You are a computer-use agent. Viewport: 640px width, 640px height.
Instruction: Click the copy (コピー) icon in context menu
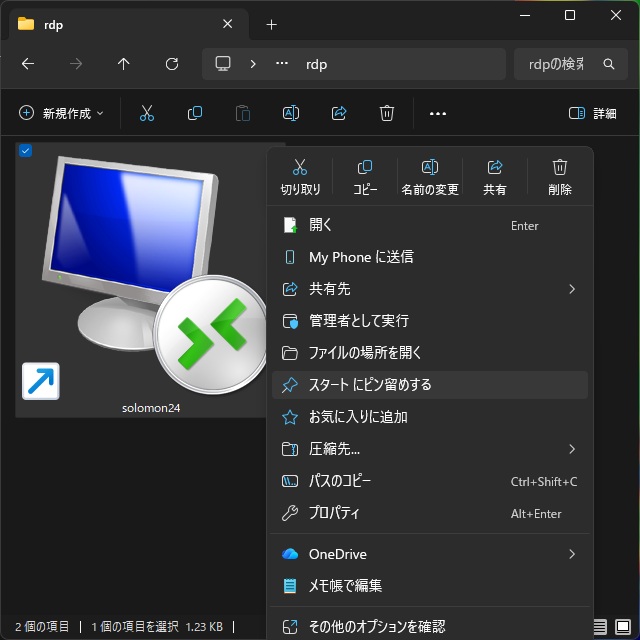[x=365, y=168]
